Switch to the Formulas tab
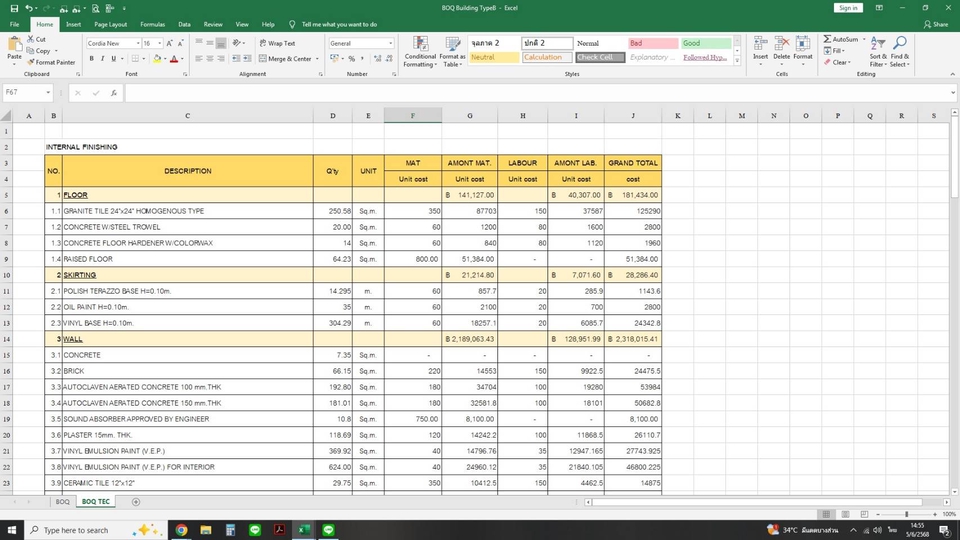The image size is (960, 540). coord(152,24)
